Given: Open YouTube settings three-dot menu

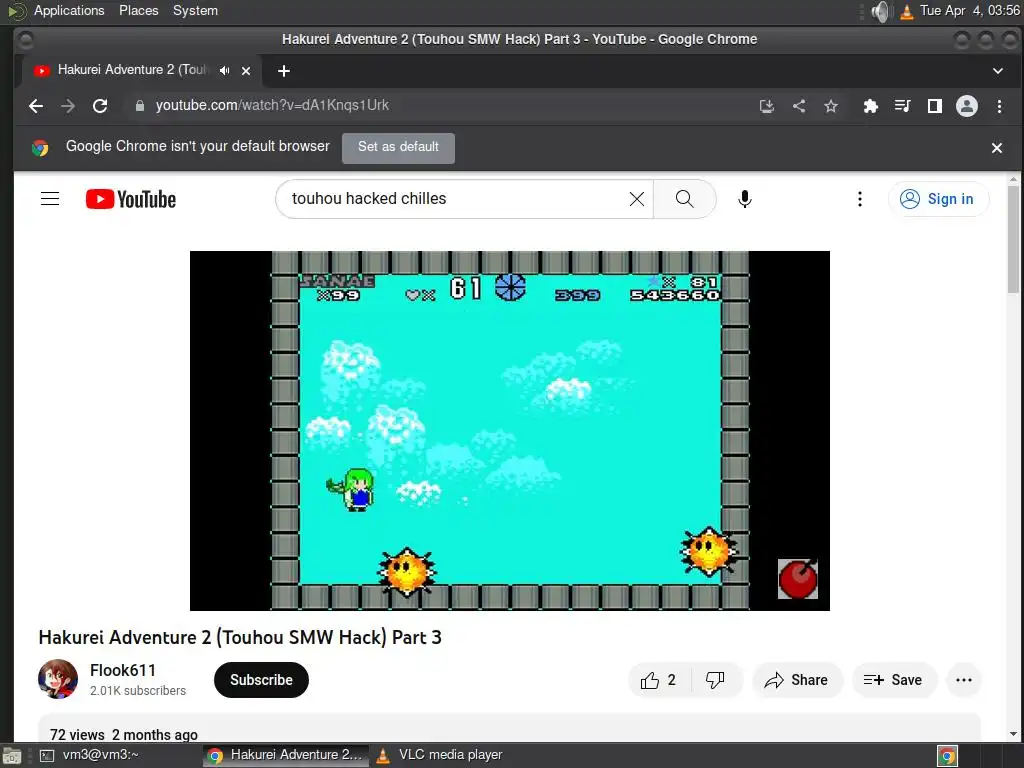Looking at the screenshot, I should (x=859, y=199).
